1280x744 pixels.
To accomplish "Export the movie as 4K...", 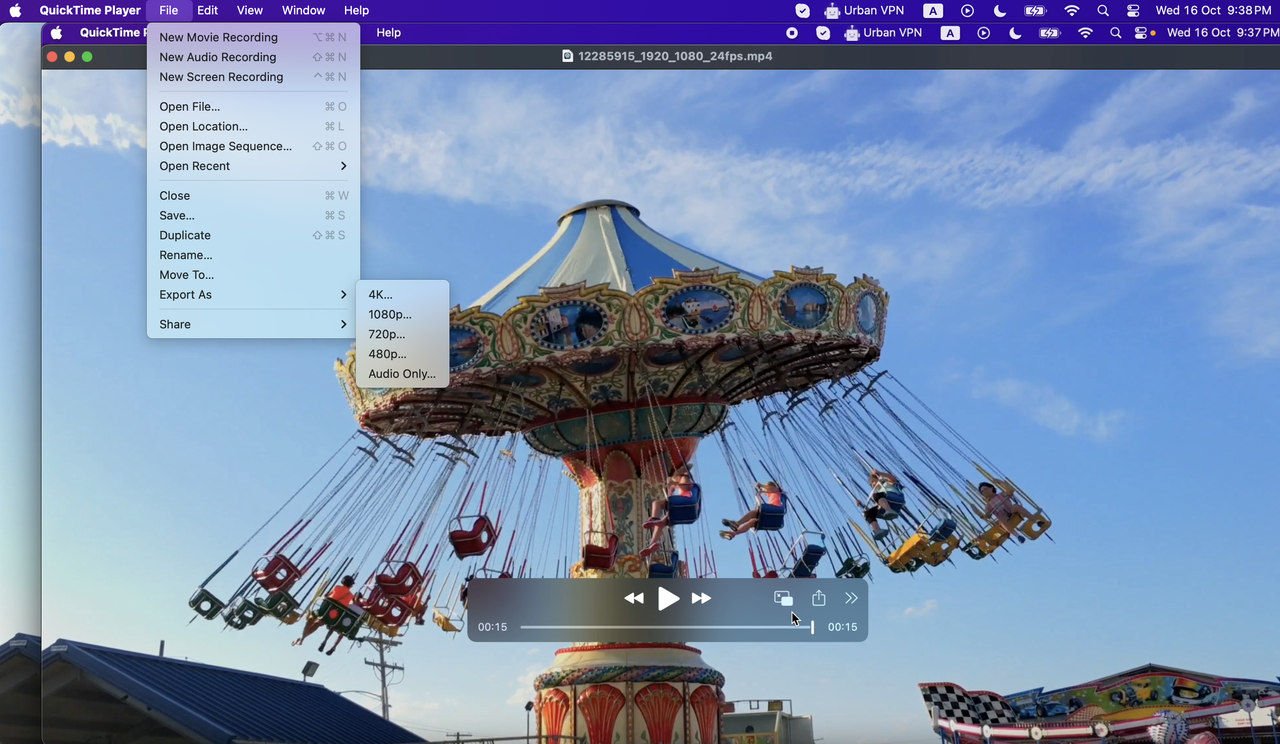I will click(x=402, y=295).
